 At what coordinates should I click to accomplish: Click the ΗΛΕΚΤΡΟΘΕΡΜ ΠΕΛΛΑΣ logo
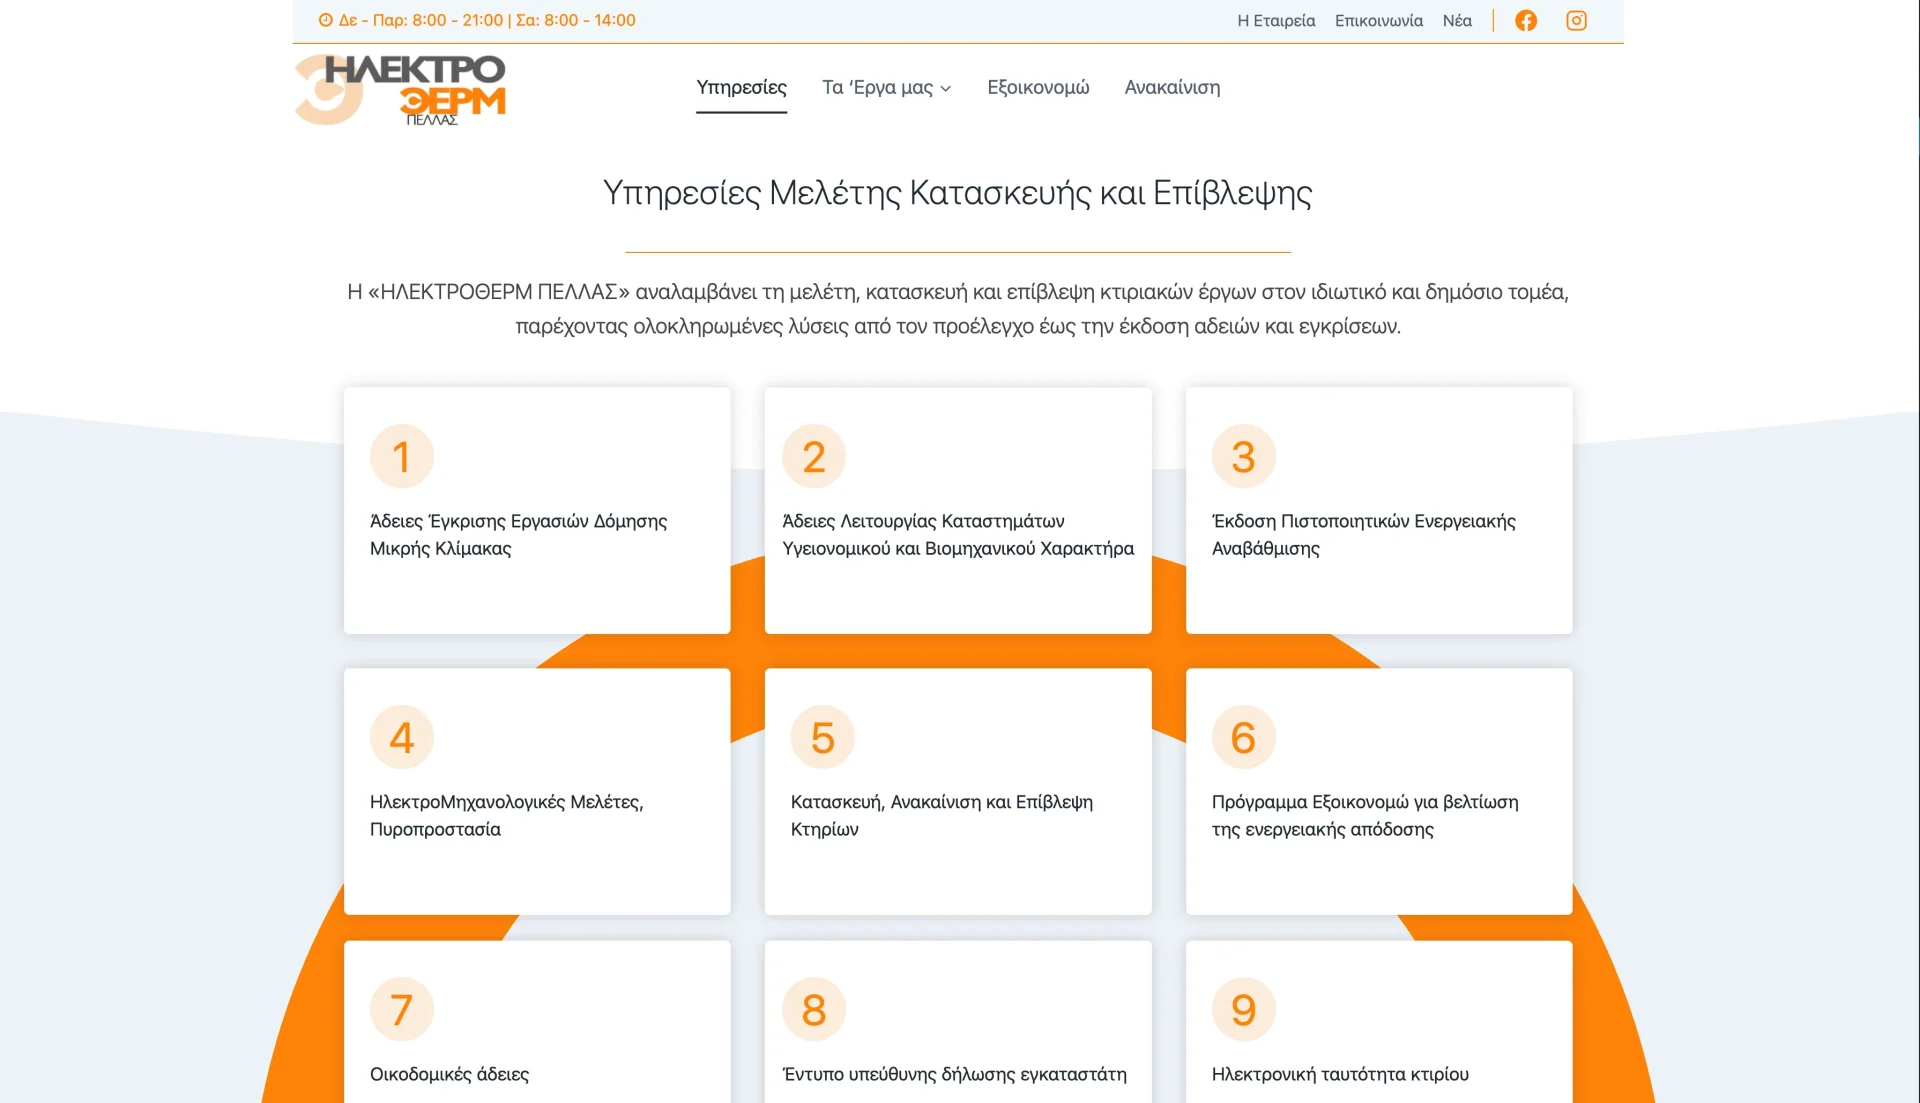pos(400,88)
